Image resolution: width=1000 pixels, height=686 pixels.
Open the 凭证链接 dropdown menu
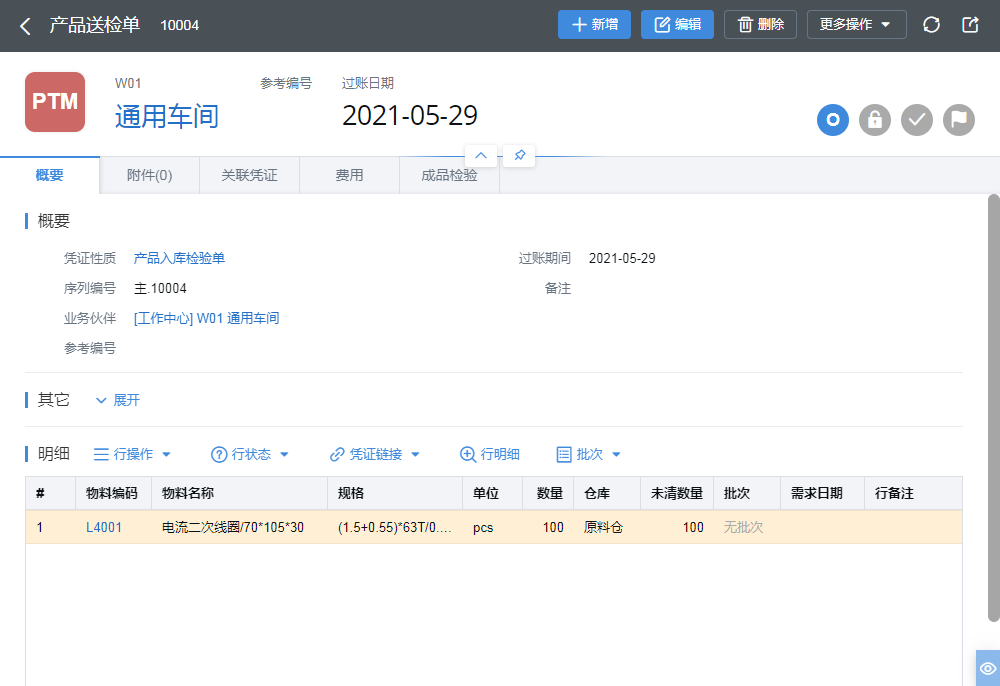[375, 454]
